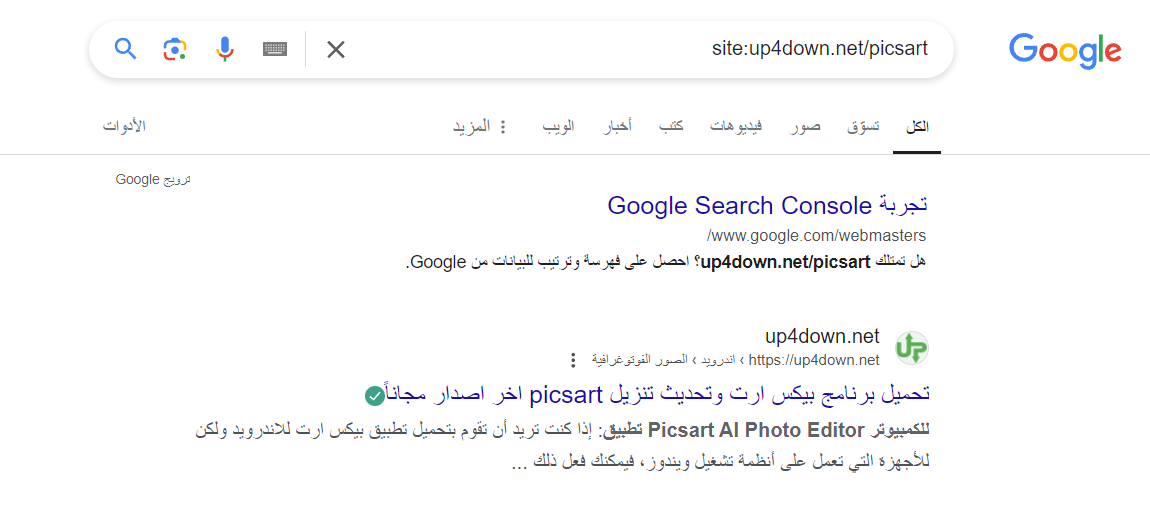1150x526 pixels.
Task: Switch to the كتب (Books) tab
Action: click(671, 127)
